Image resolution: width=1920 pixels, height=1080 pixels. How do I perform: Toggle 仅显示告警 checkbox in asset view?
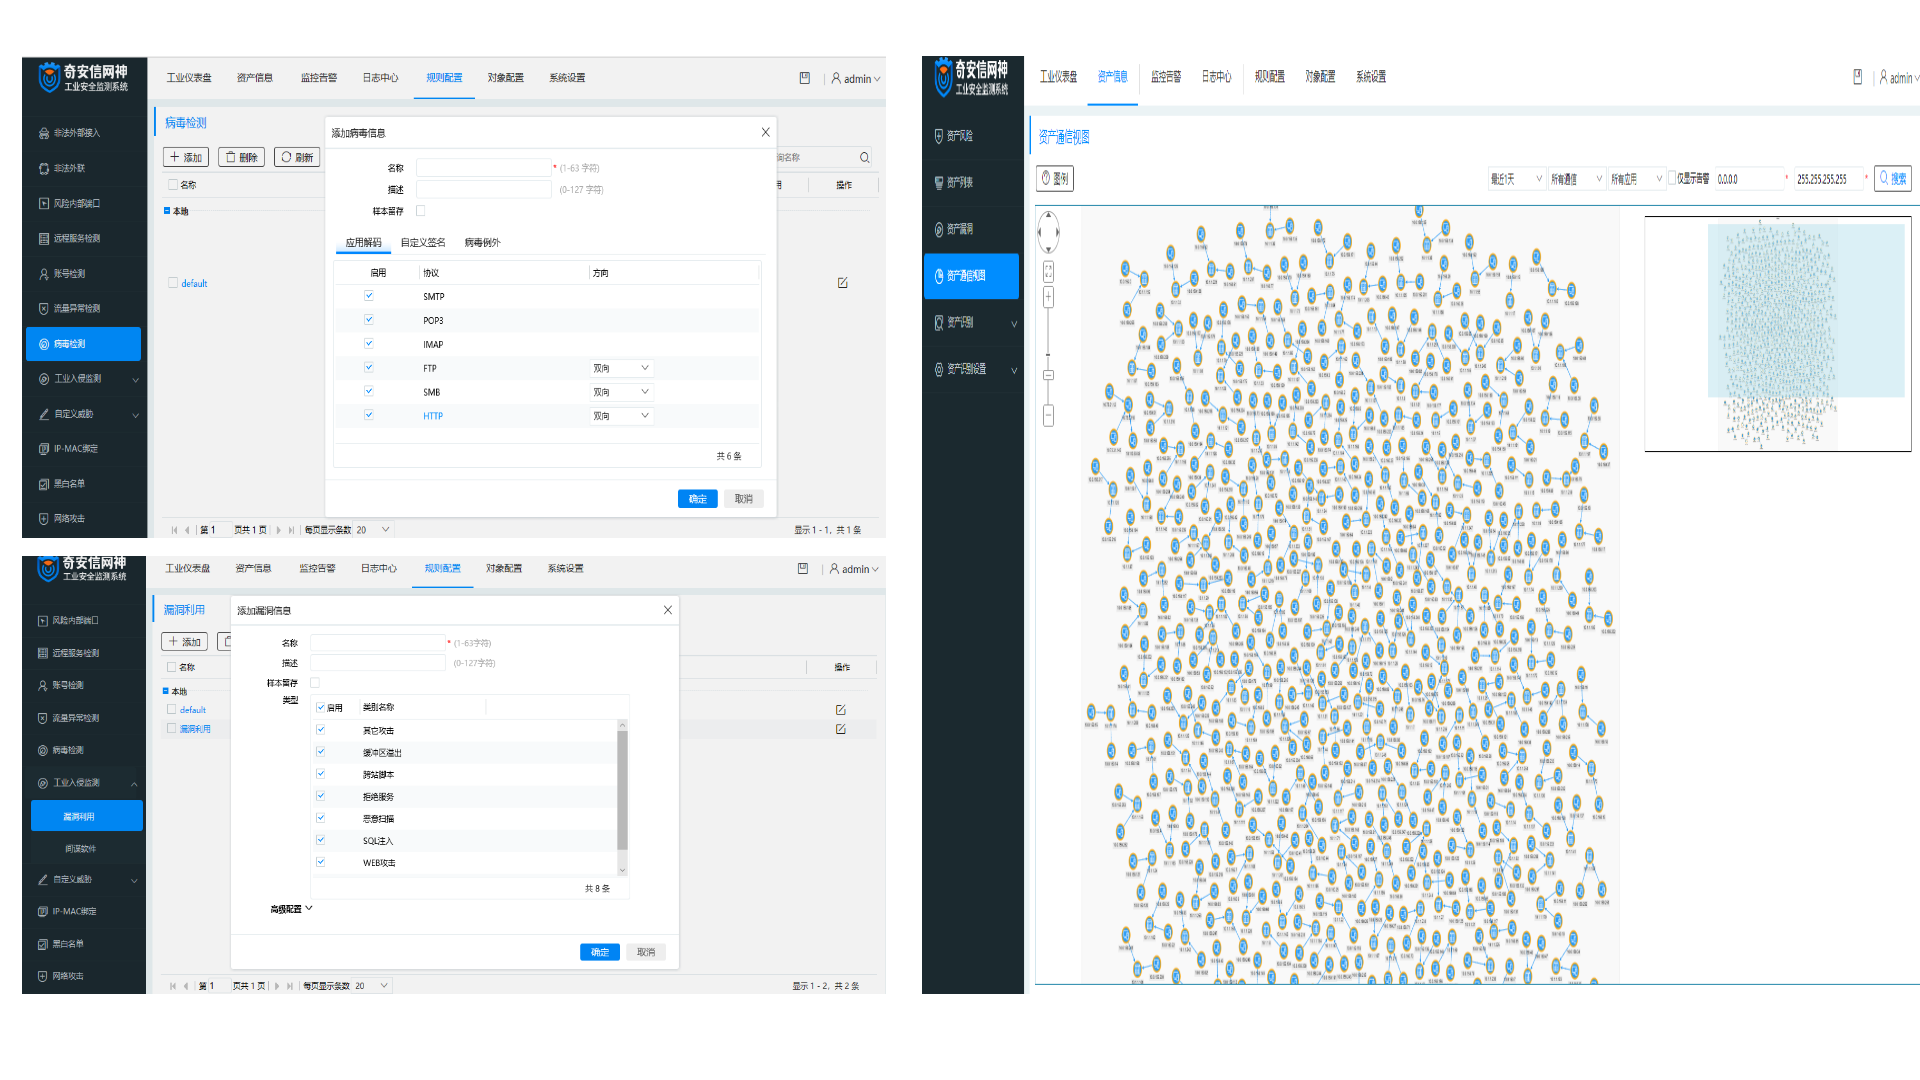click(1672, 178)
